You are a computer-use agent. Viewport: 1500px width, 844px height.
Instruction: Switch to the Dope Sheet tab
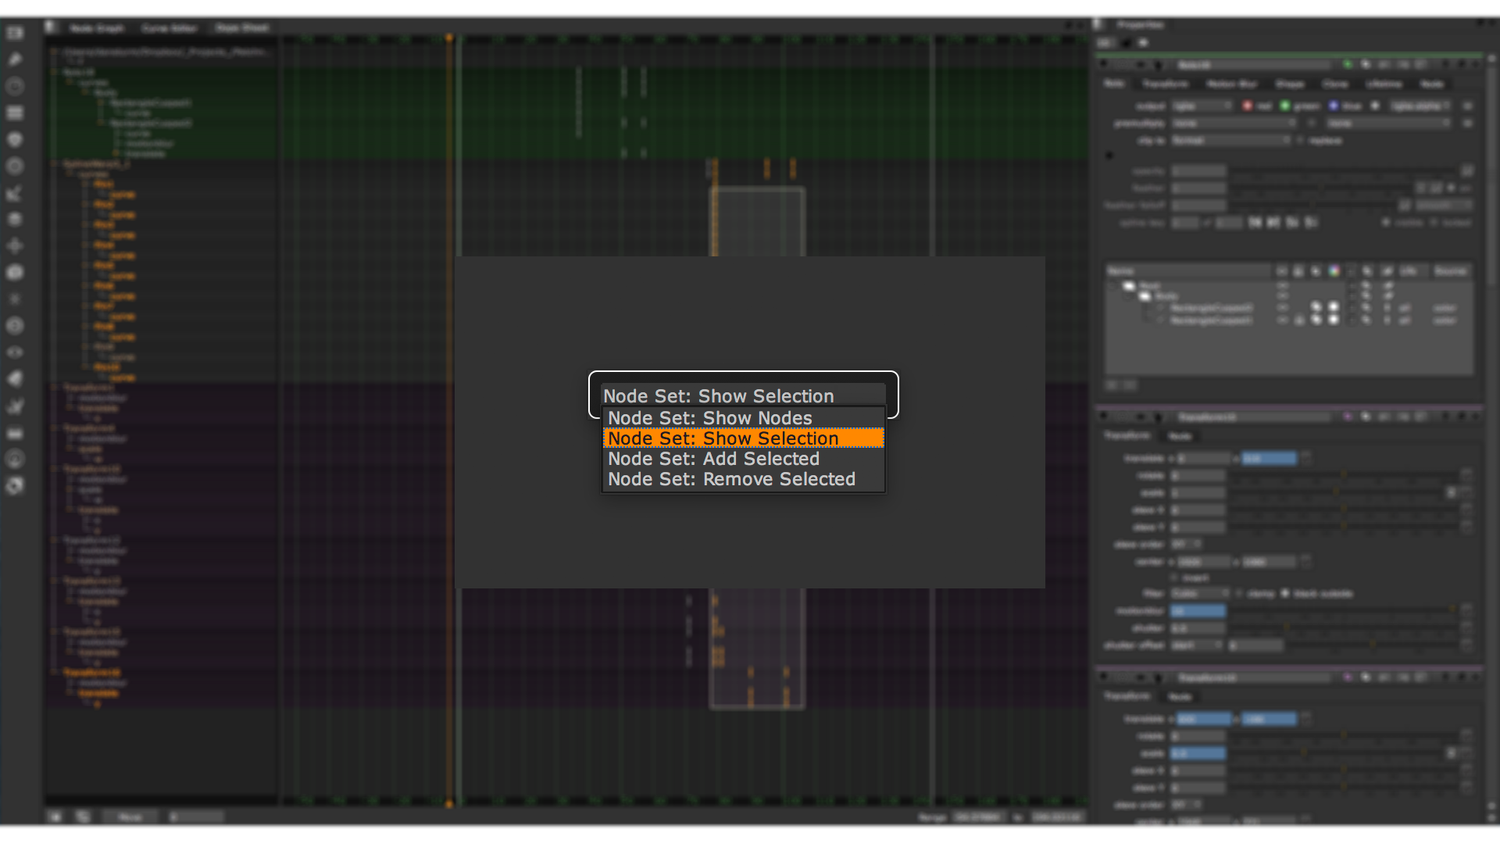(241, 28)
